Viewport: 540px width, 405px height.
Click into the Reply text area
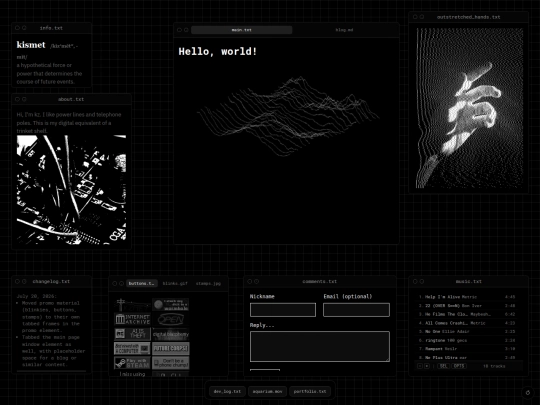[320, 346]
